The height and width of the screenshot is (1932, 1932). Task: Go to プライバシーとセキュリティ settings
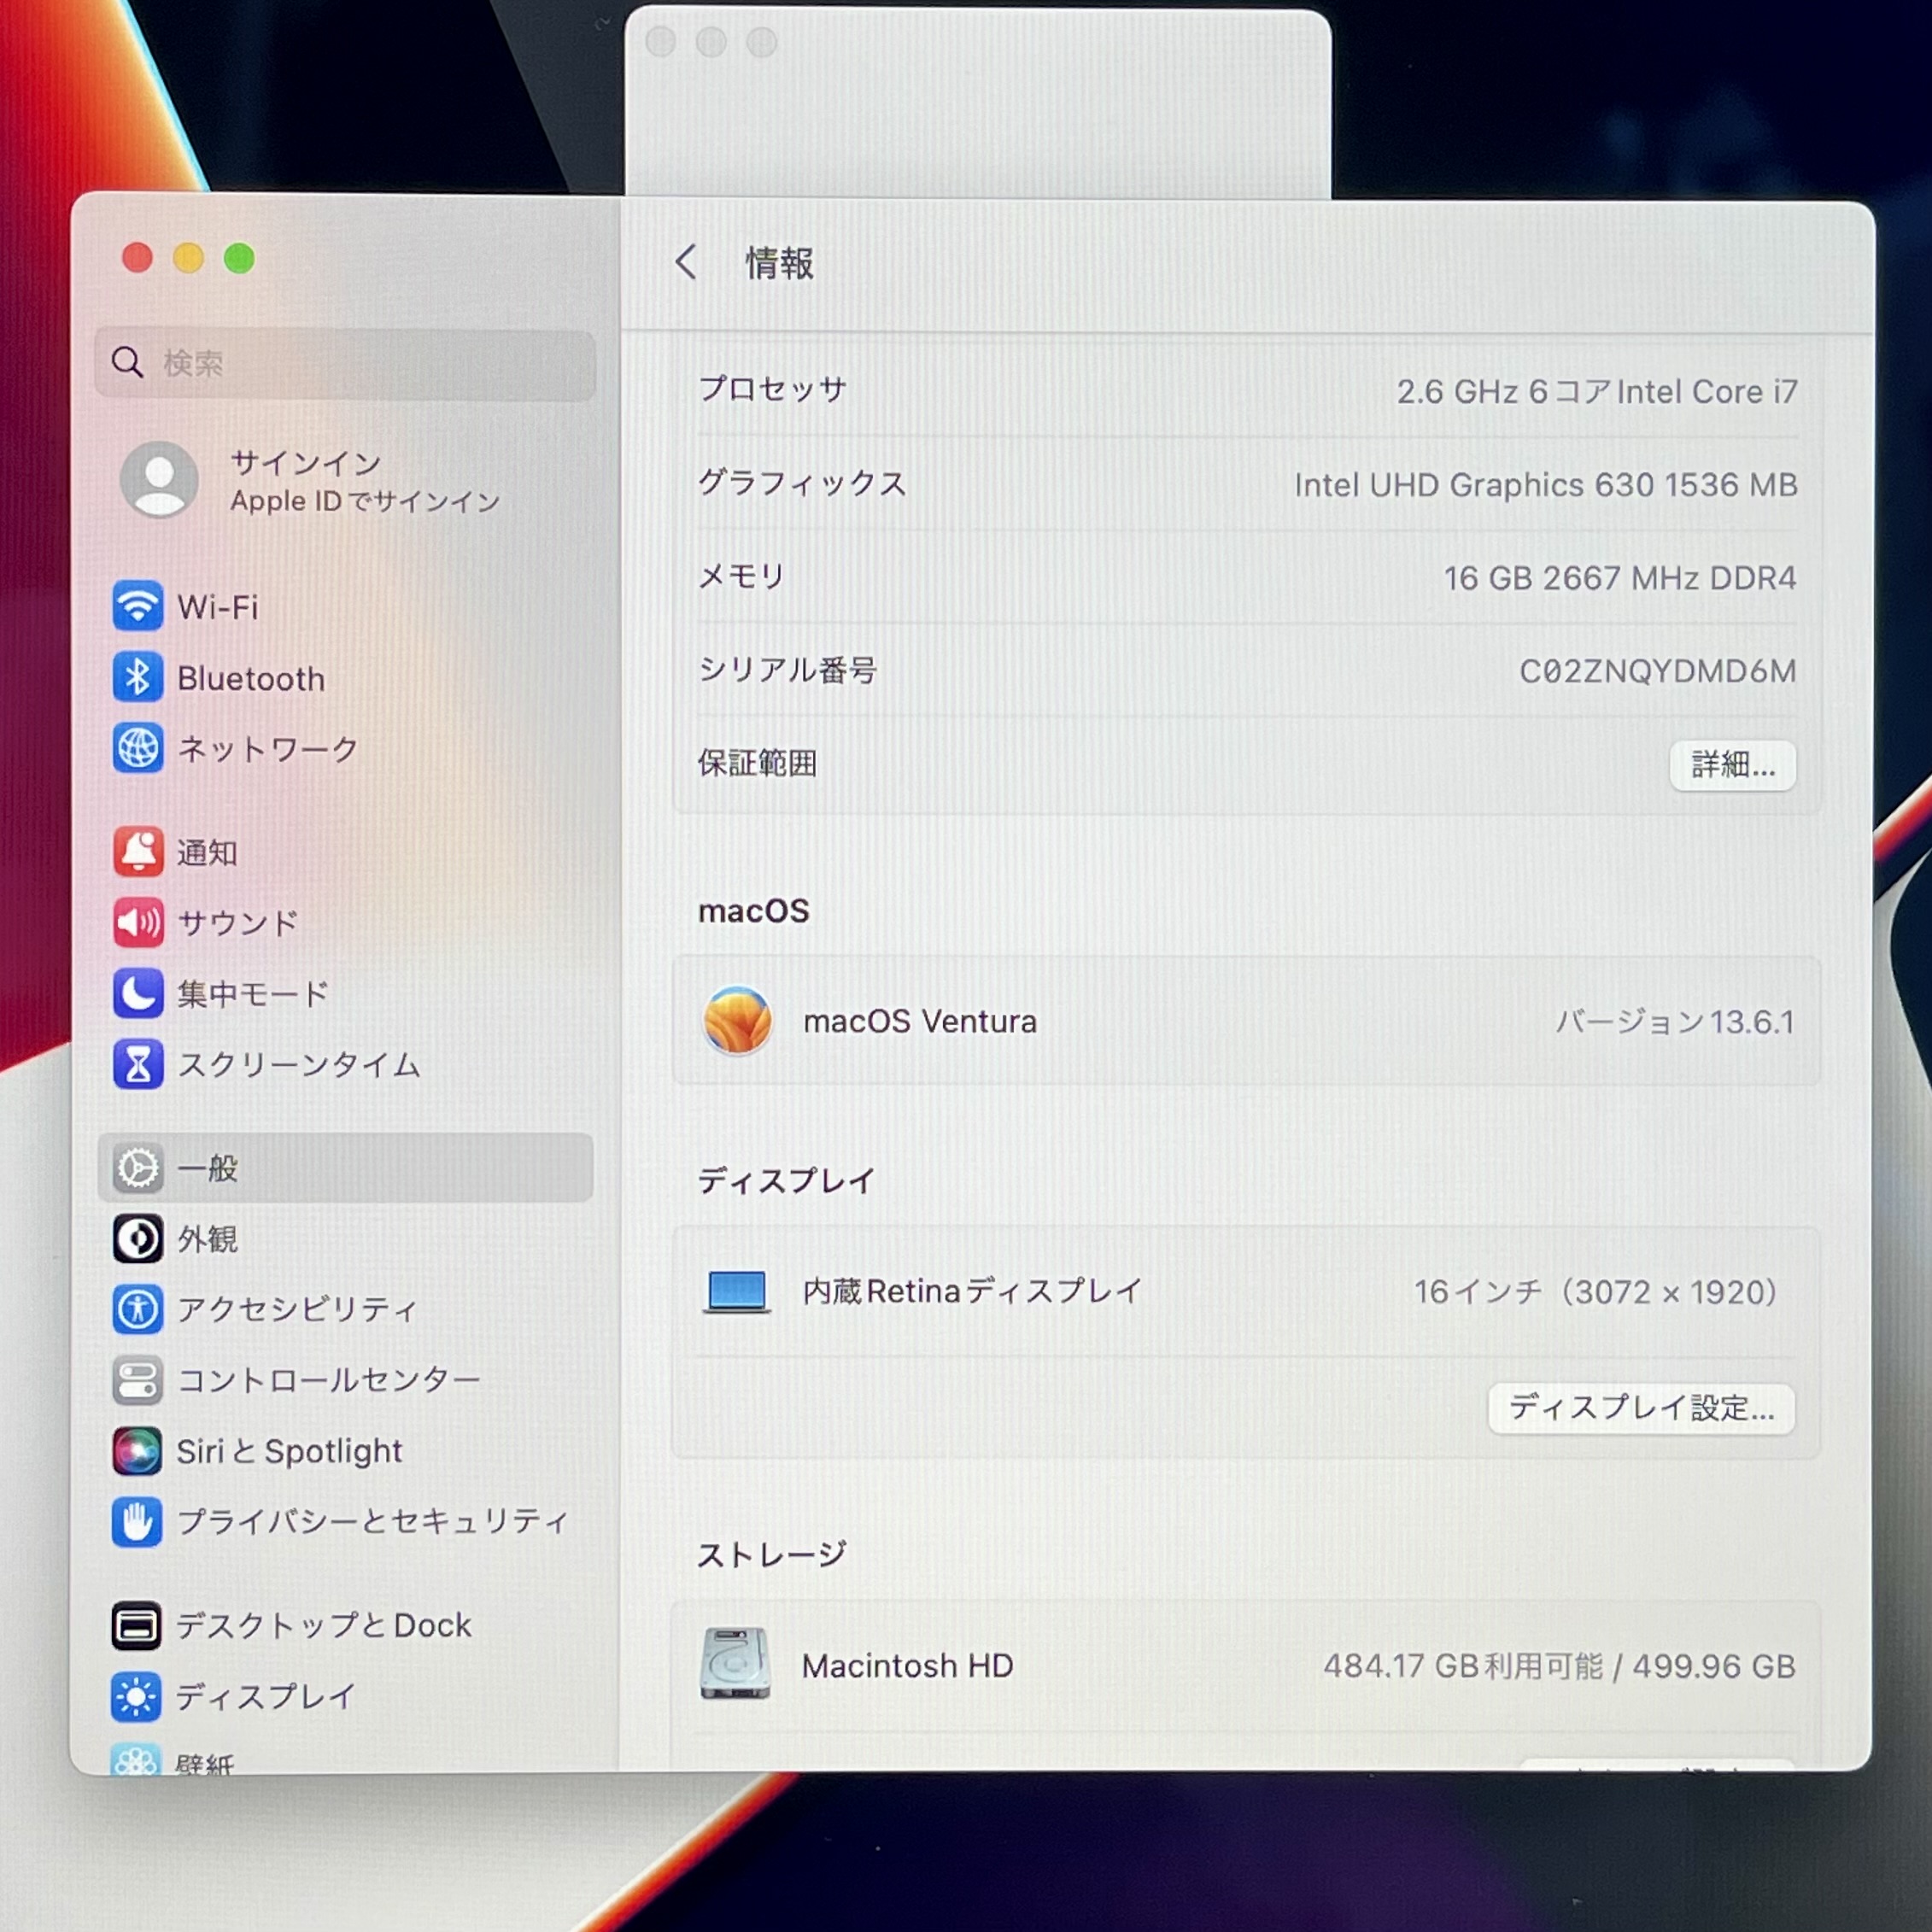pyautogui.click(x=372, y=1521)
